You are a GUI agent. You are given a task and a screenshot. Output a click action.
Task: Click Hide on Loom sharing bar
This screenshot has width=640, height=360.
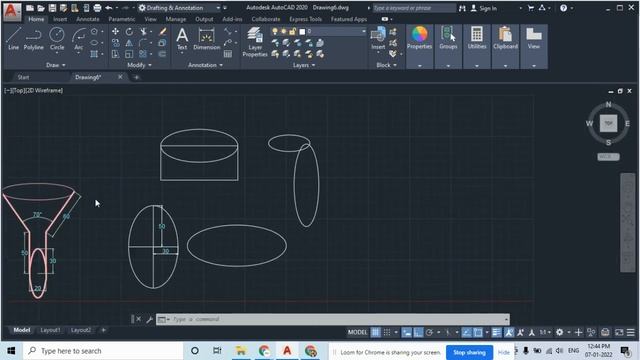point(504,352)
